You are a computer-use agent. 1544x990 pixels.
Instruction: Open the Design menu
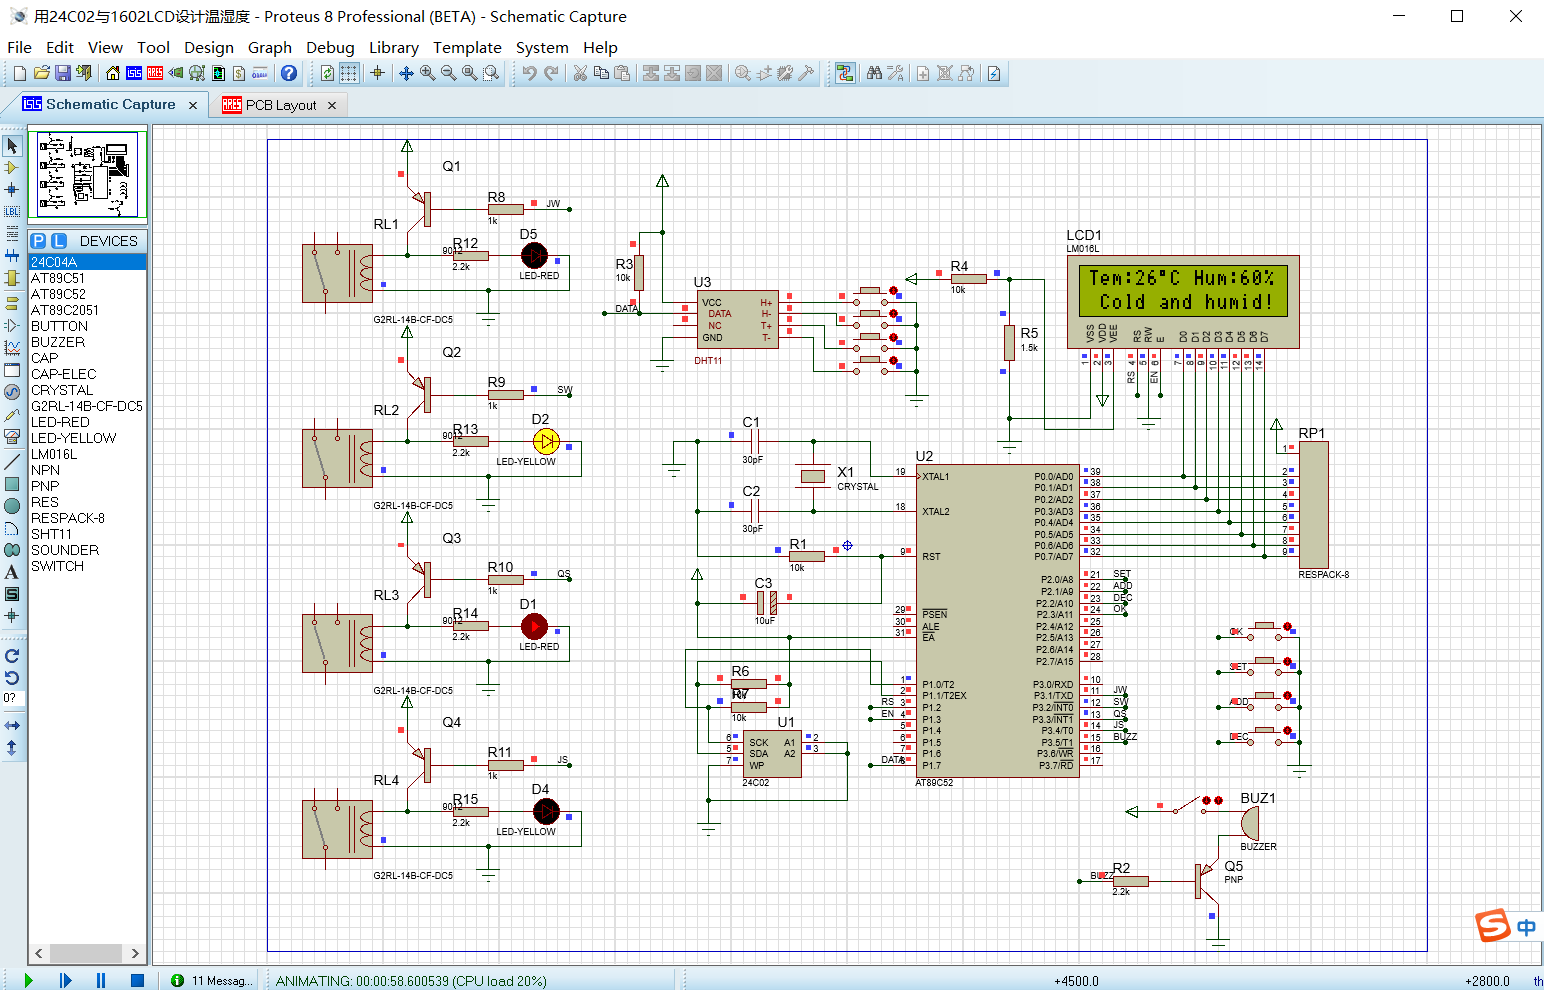click(209, 47)
